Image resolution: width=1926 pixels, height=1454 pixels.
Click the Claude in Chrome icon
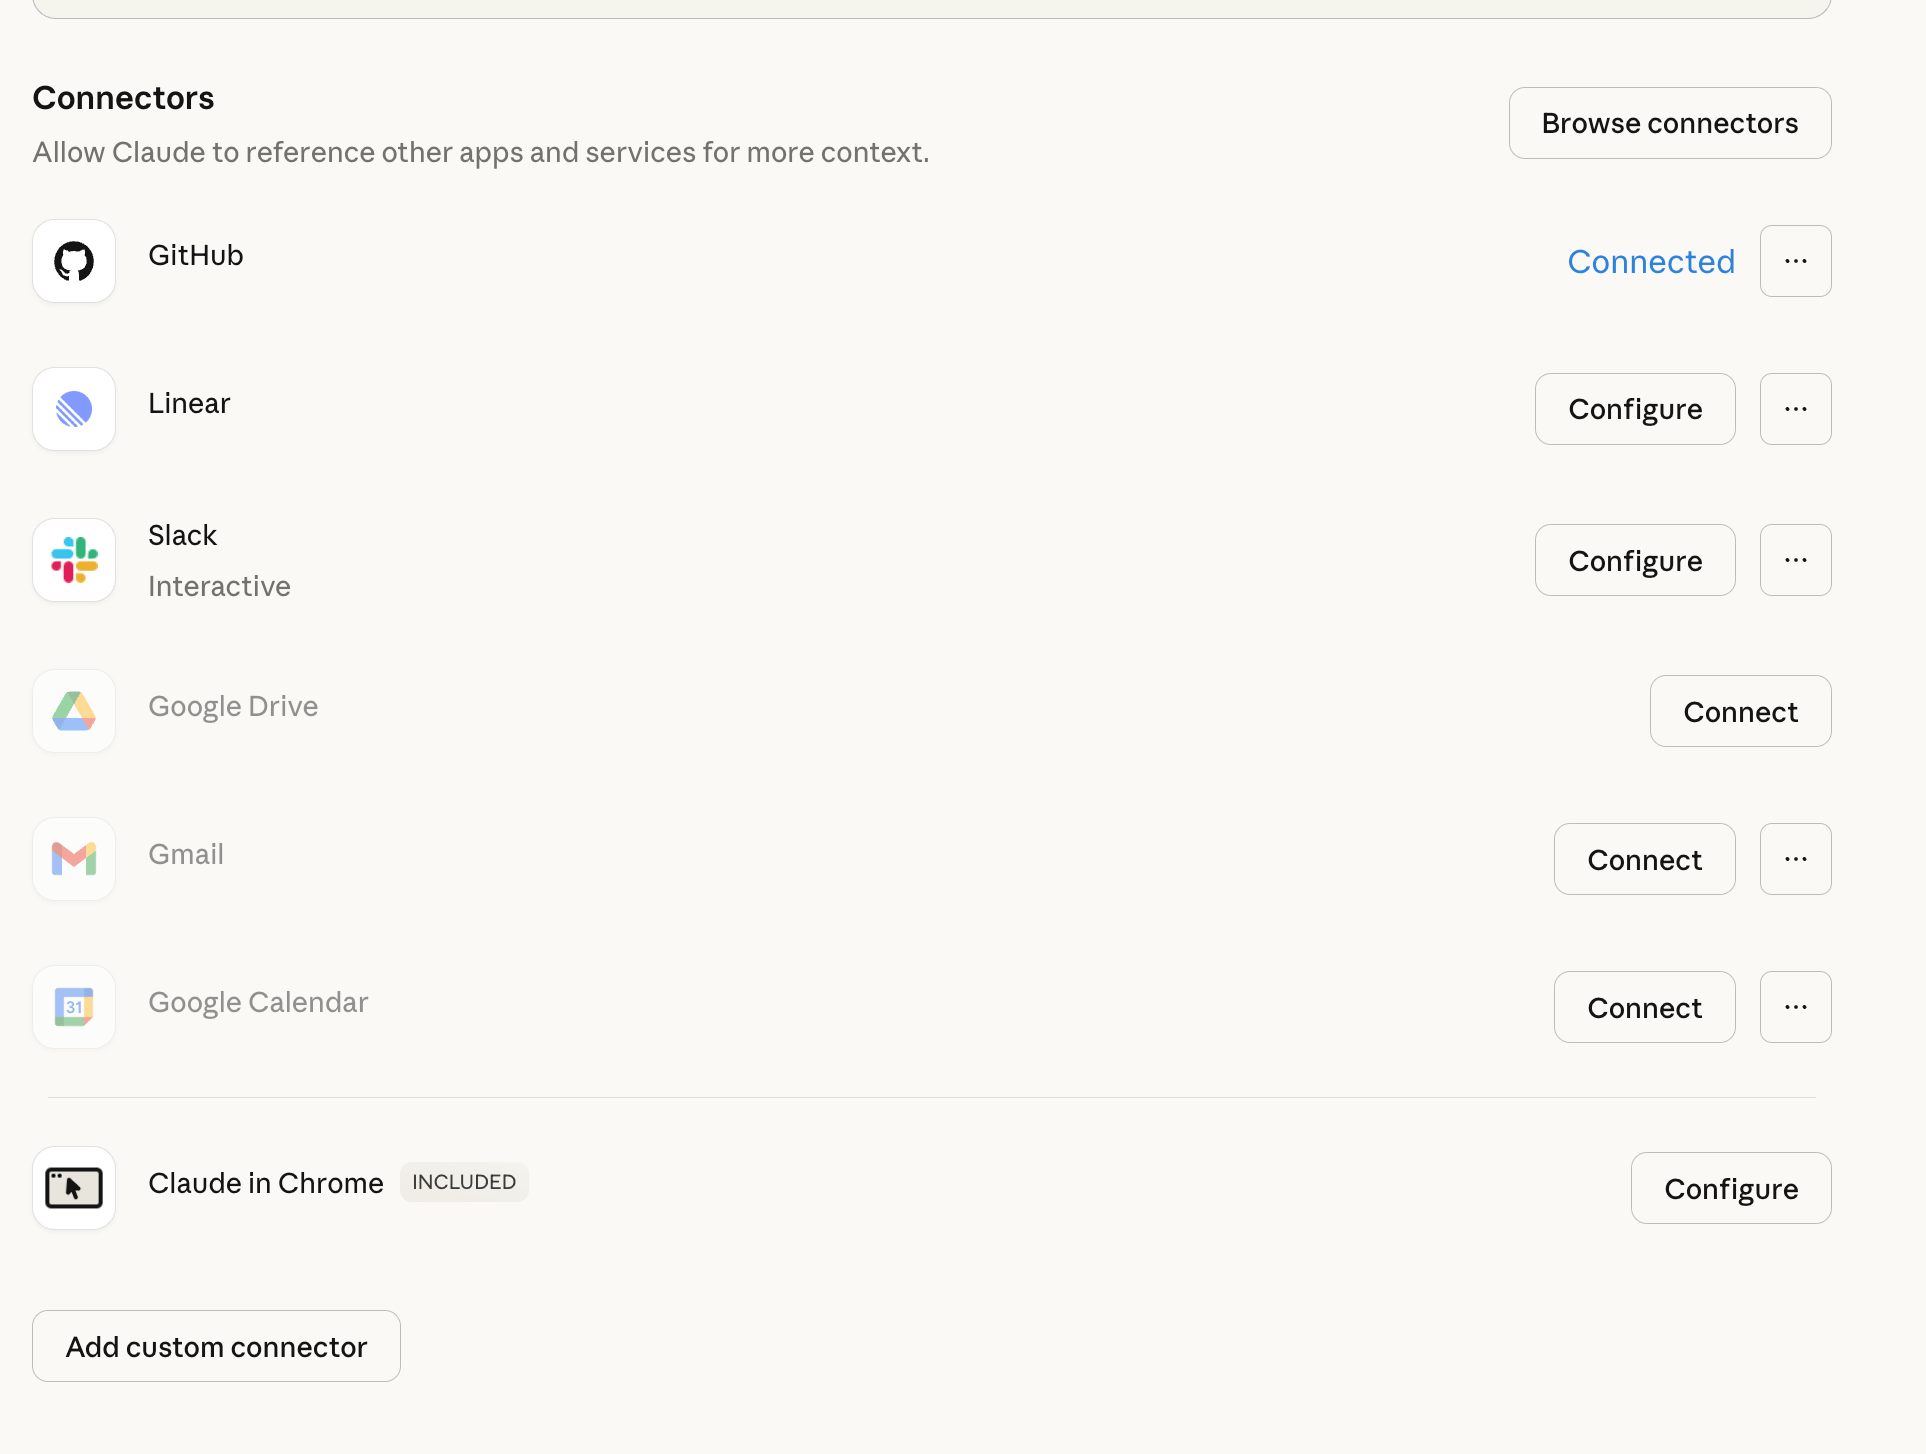pyautogui.click(x=74, y=1188)
